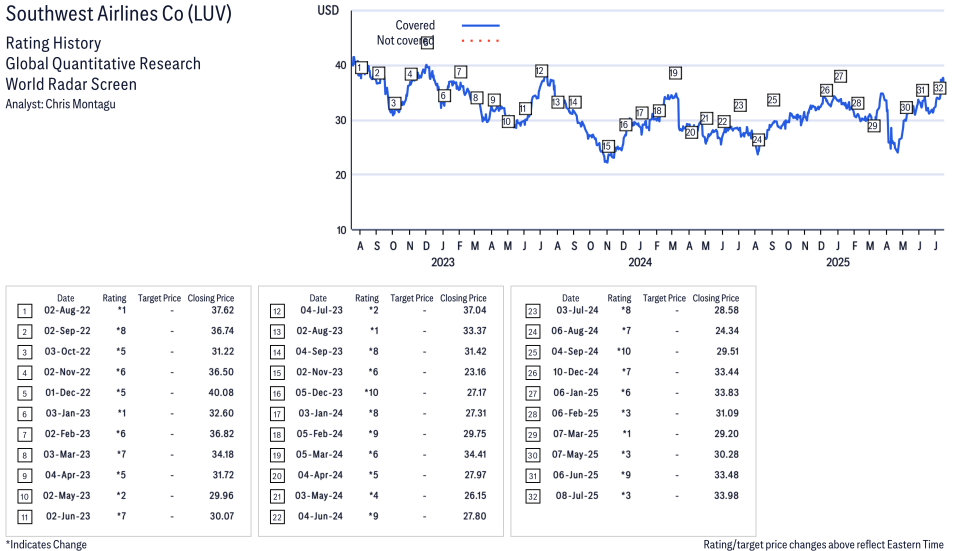Click the *Indicates Change footnote
Viewport: 955px width, 551px height.
46,545
